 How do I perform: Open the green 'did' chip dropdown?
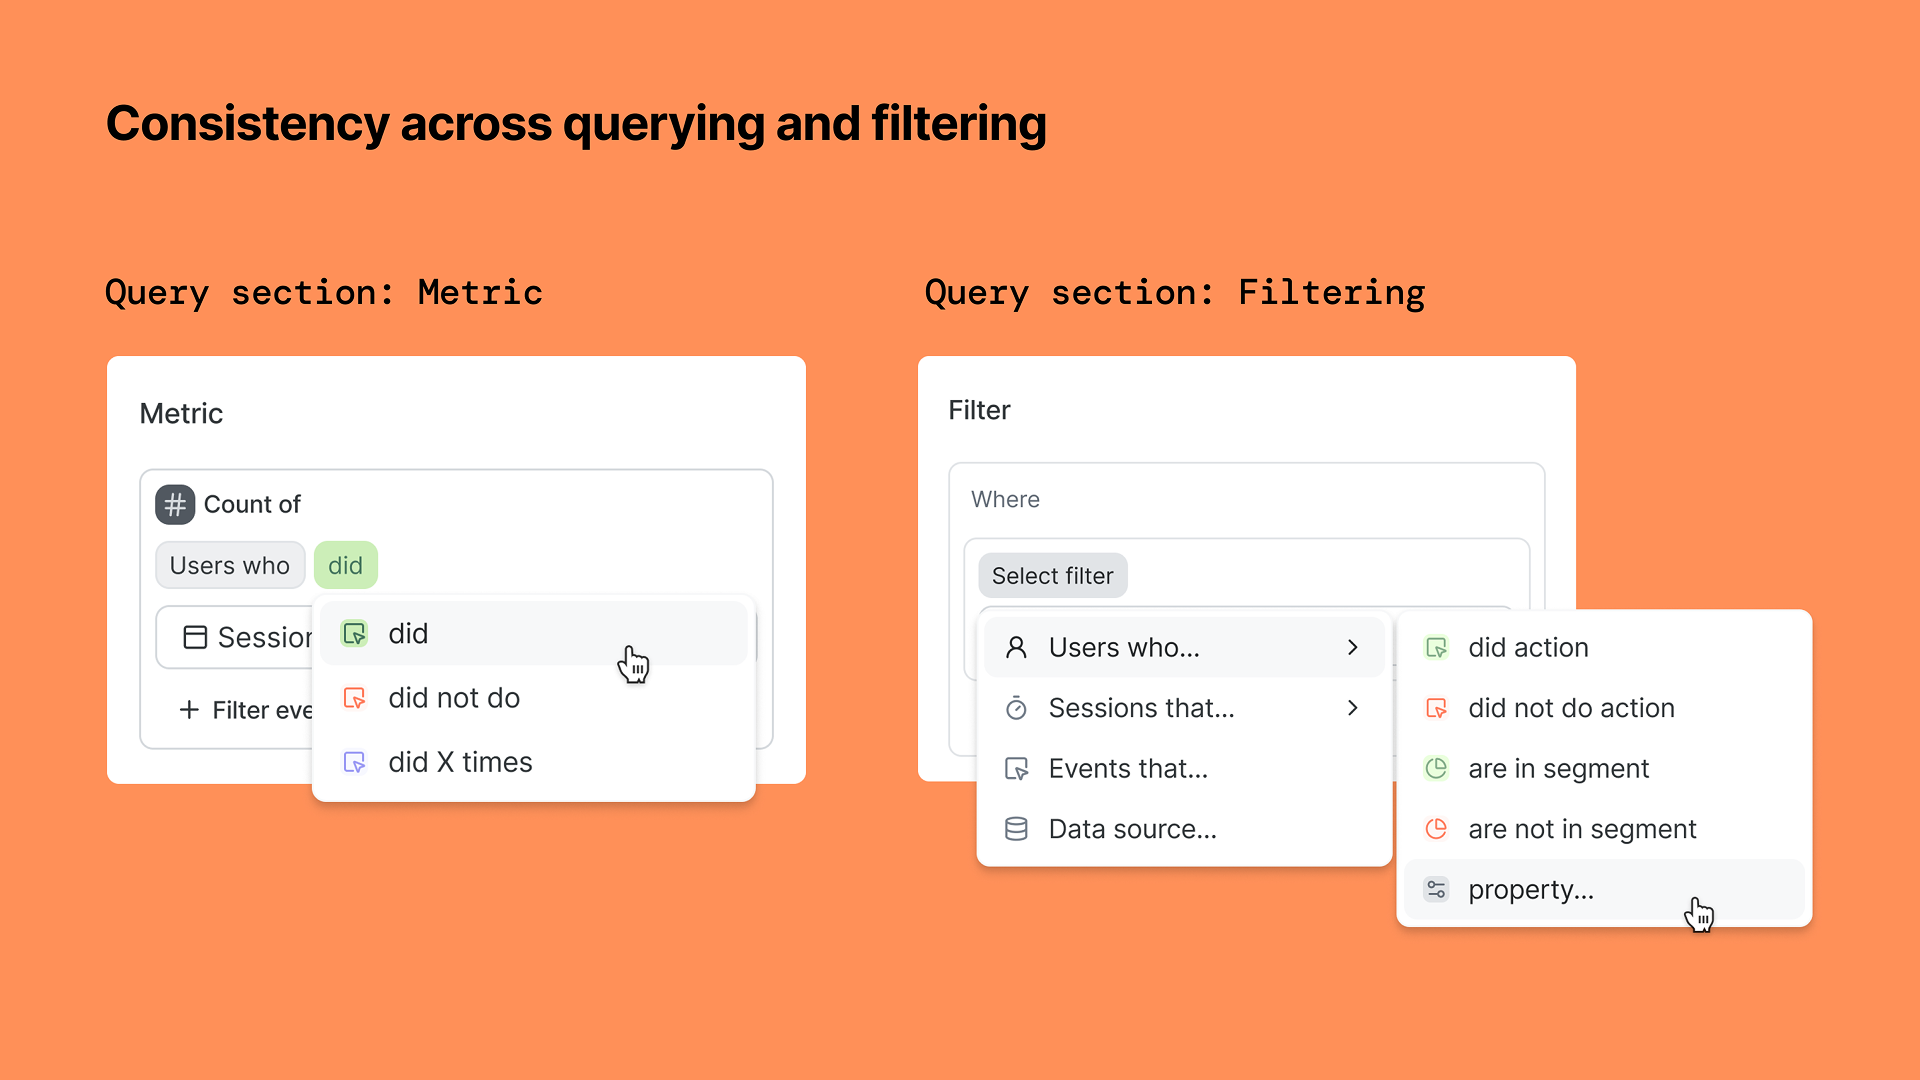coord(345,565)
